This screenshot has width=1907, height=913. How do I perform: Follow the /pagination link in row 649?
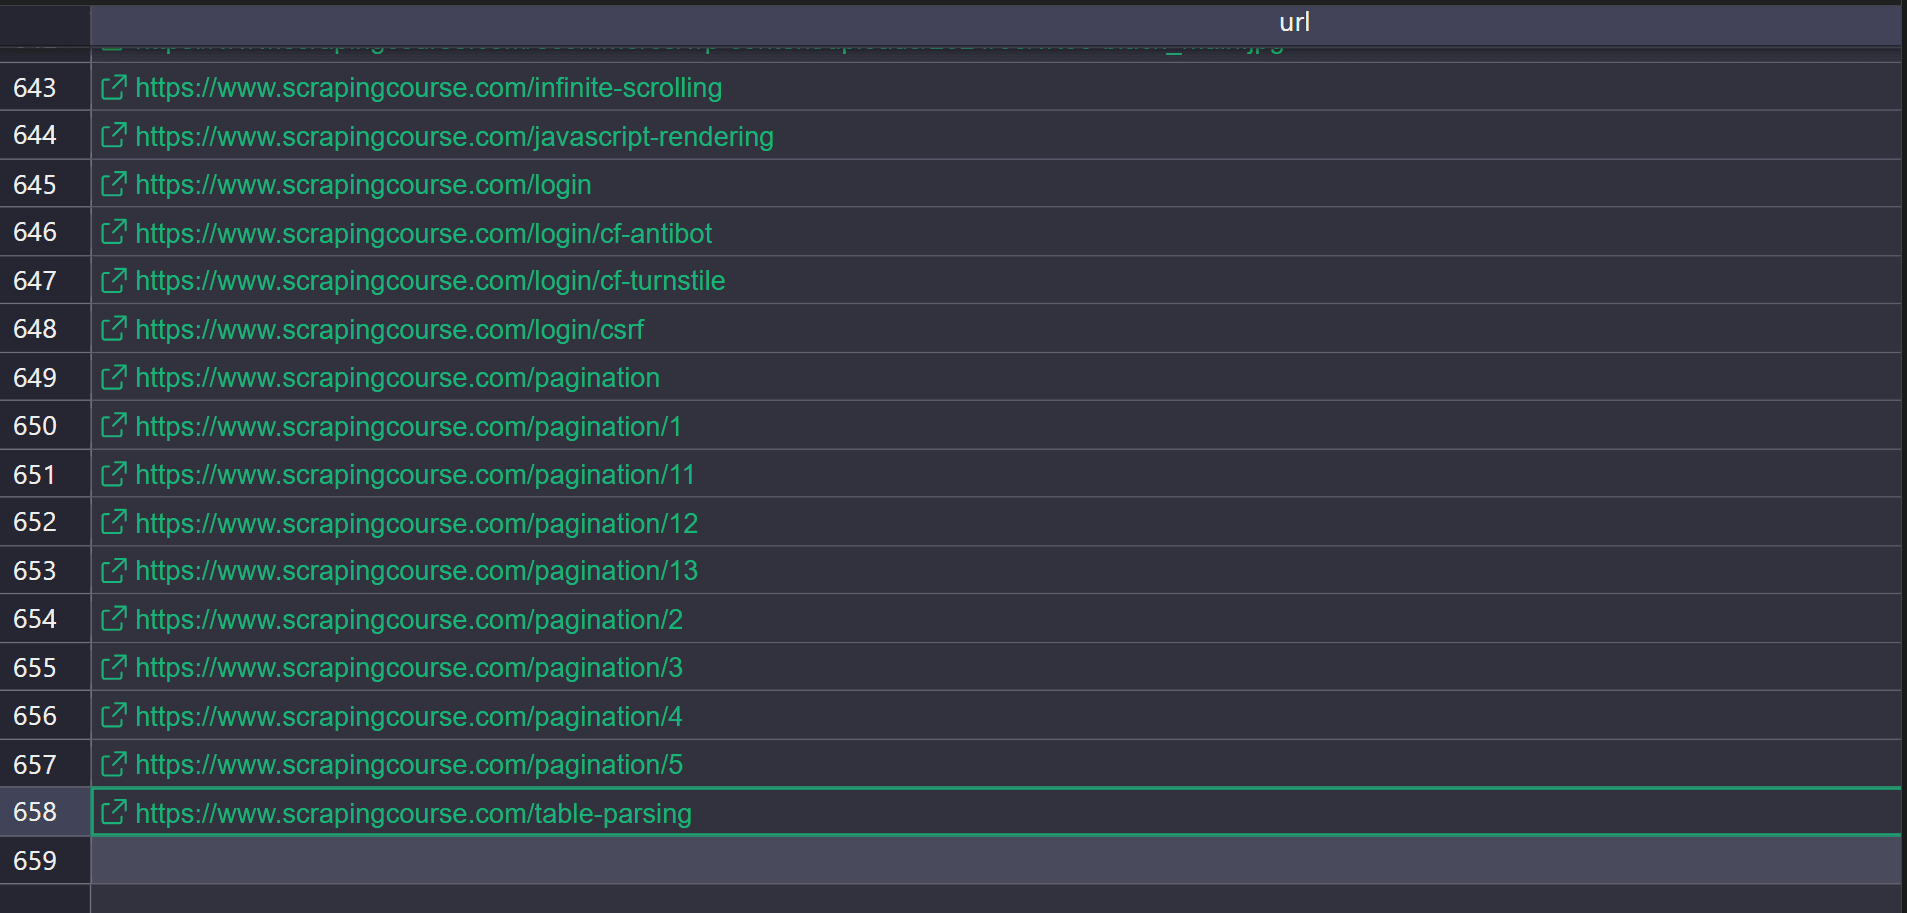[x=397, y=378]
